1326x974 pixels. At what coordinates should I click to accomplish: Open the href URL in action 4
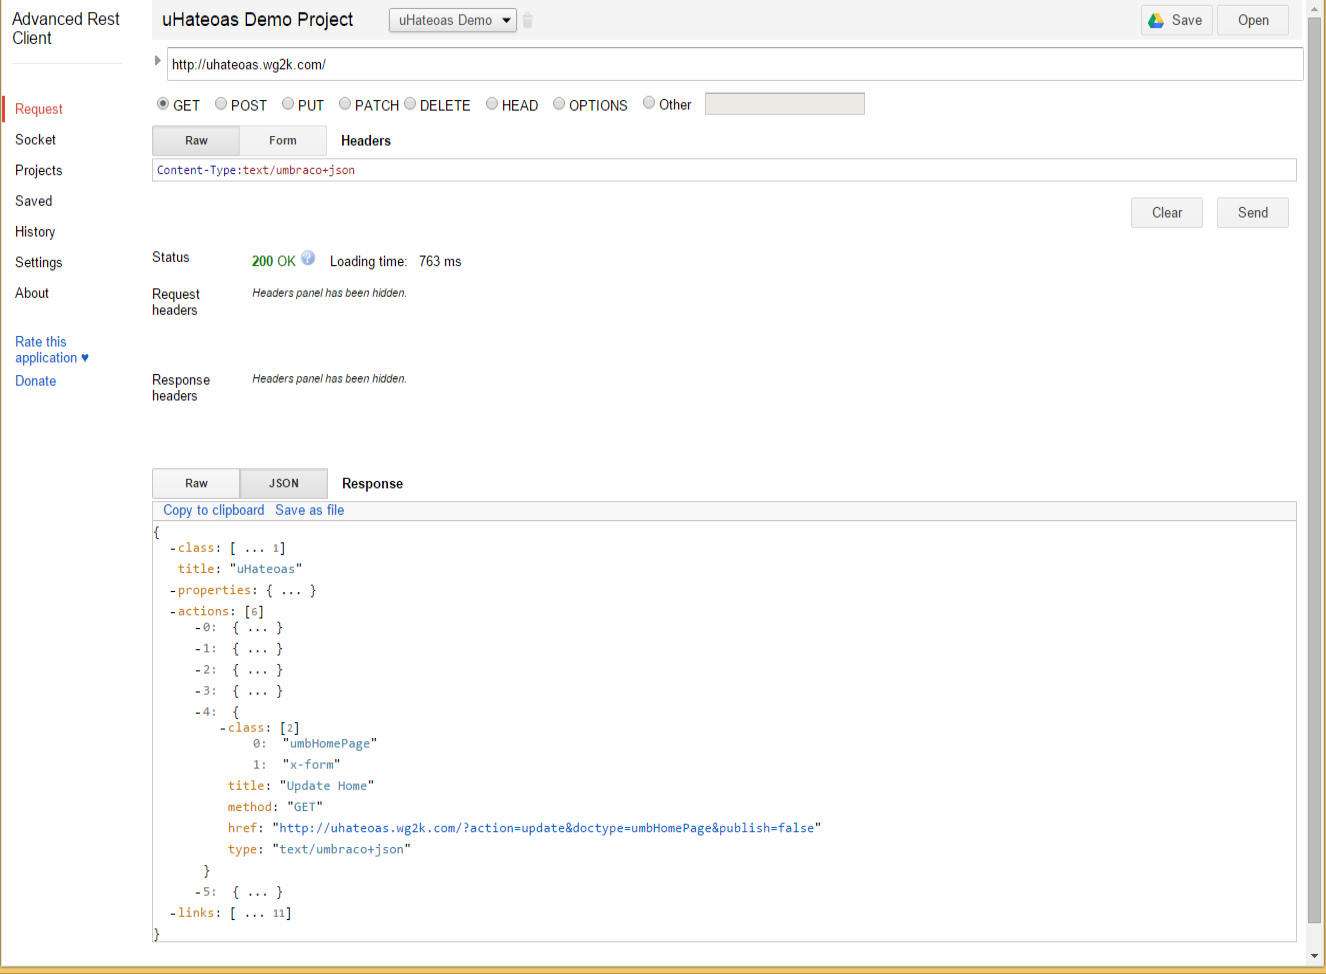[x=546, y=828]
